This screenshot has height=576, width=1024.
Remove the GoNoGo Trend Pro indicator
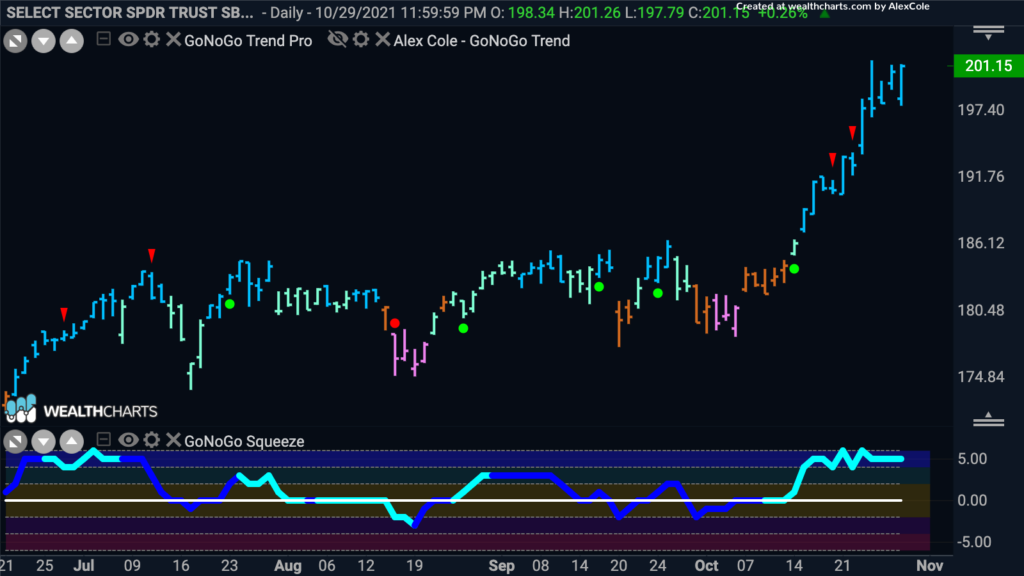(173, 40)
